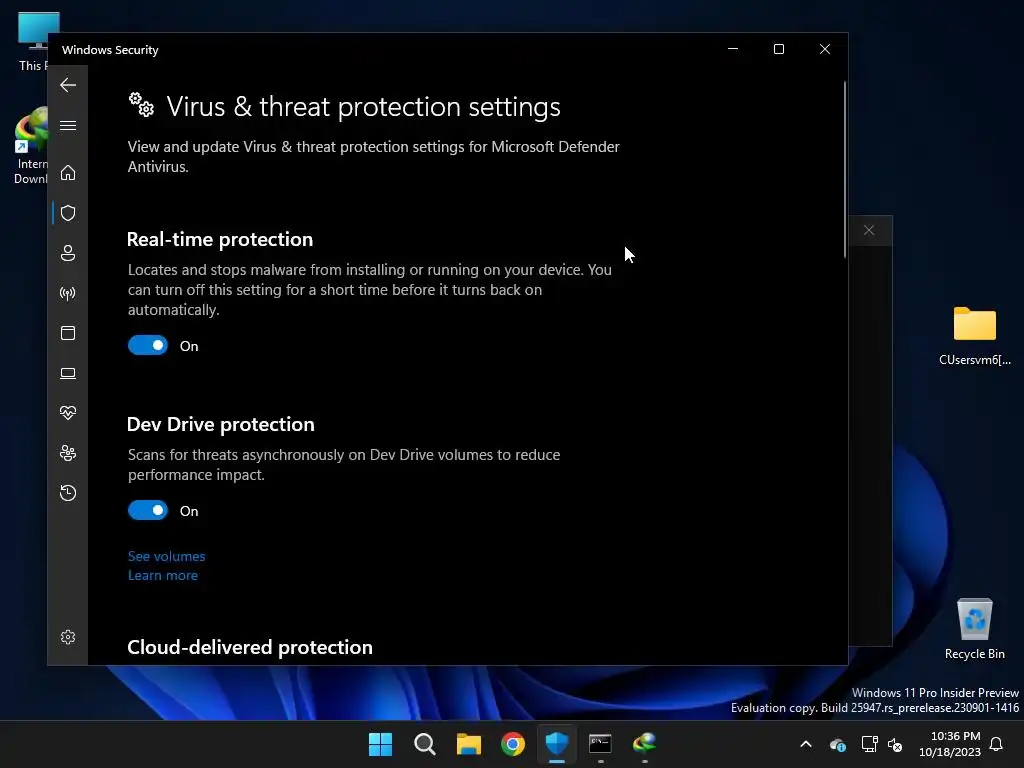The image size is (1024, 768).
Task: Select the This PC desktop icon
Action: (x=33, y=41)
